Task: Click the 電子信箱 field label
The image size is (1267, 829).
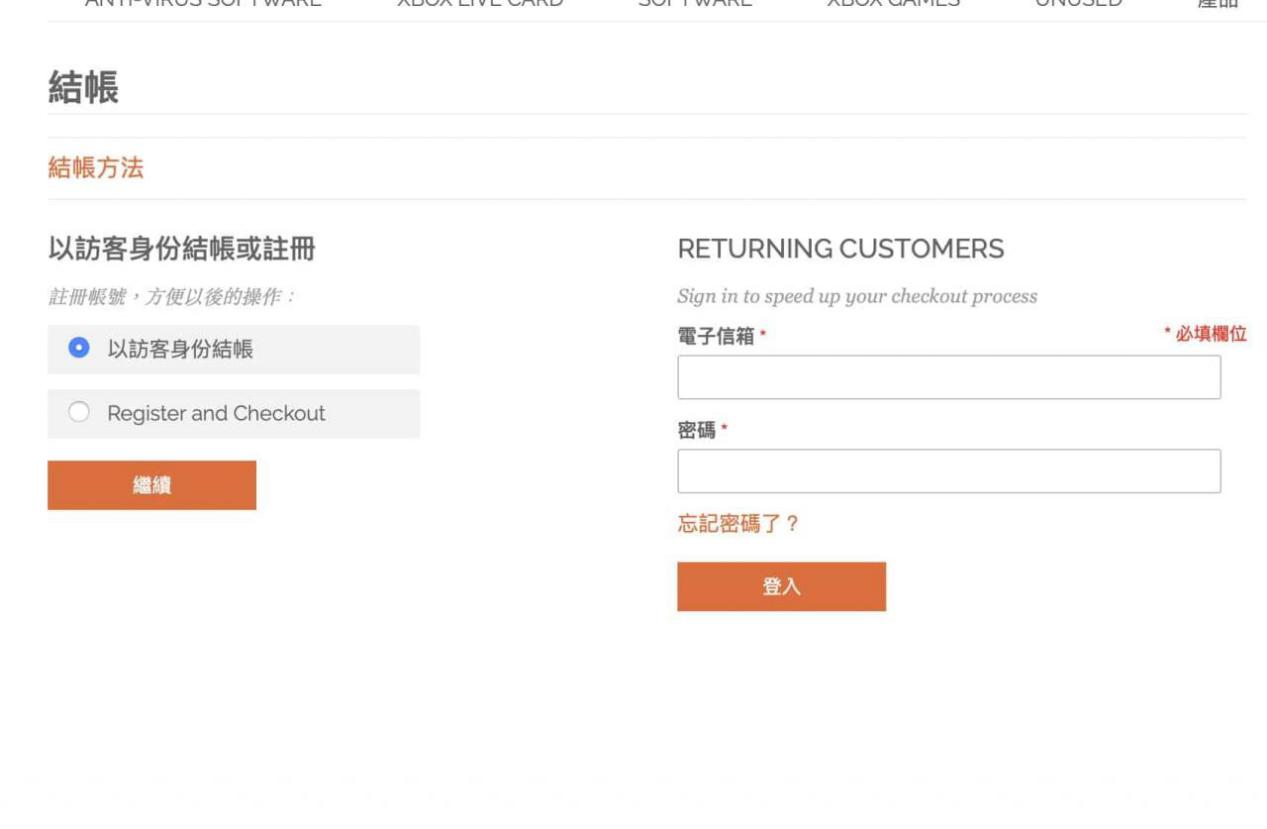Action: point(716,337)
